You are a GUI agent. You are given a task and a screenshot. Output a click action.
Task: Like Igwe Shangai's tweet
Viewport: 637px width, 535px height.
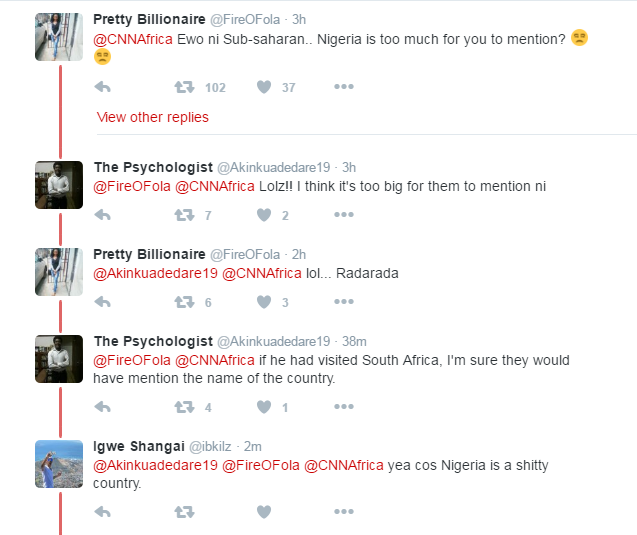click(x=264, y=512)
